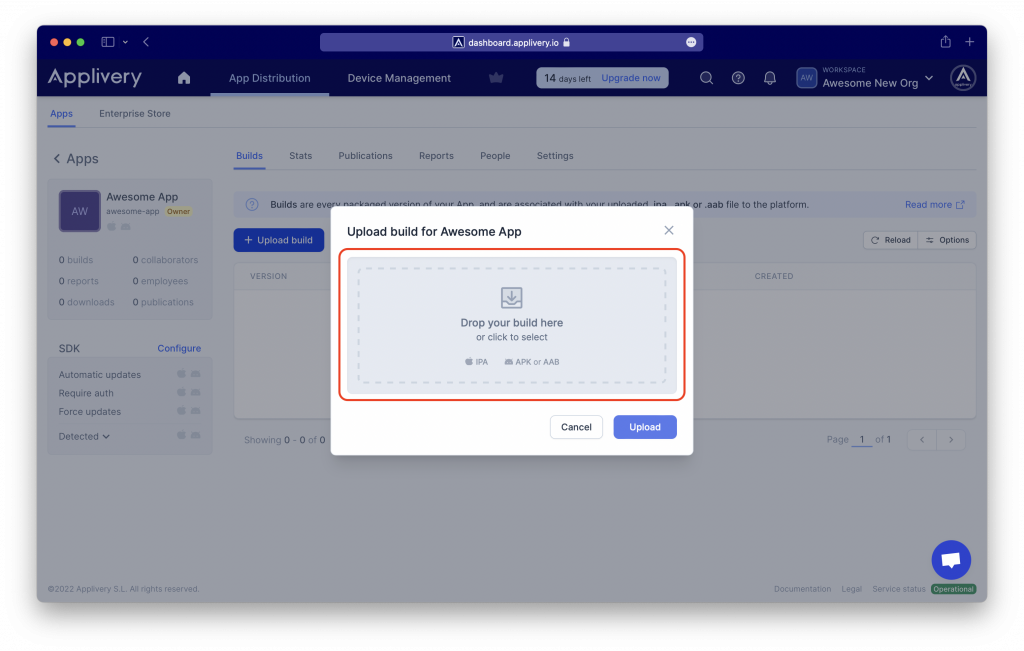Click the Safari share icon

945,42
